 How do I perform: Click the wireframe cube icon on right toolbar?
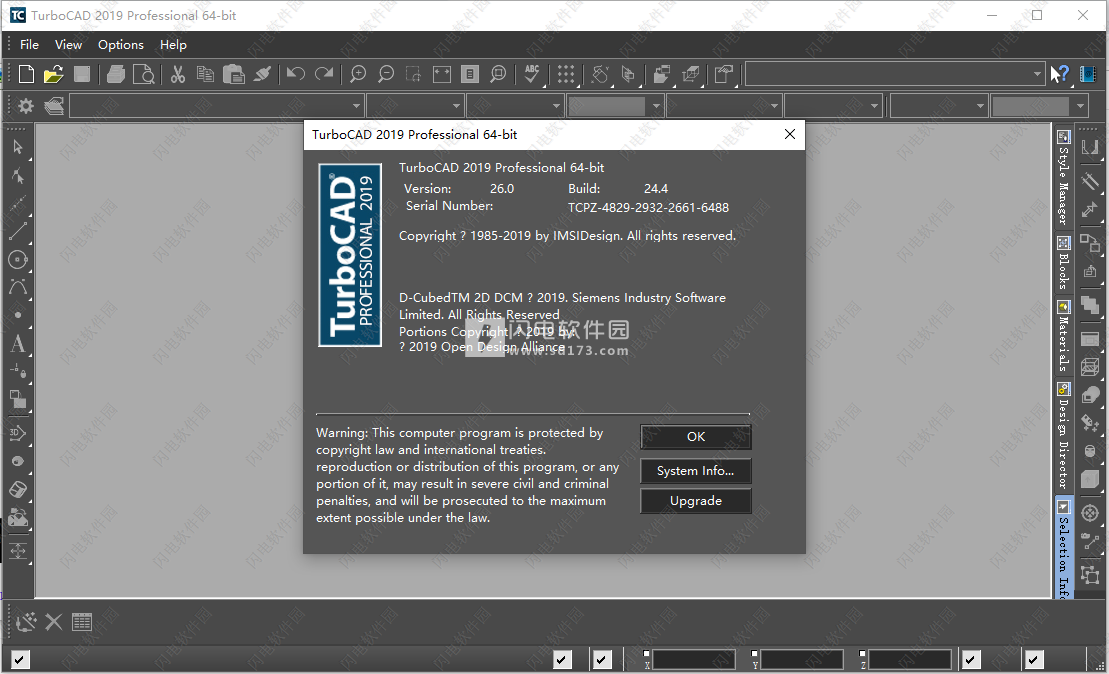1090,366
